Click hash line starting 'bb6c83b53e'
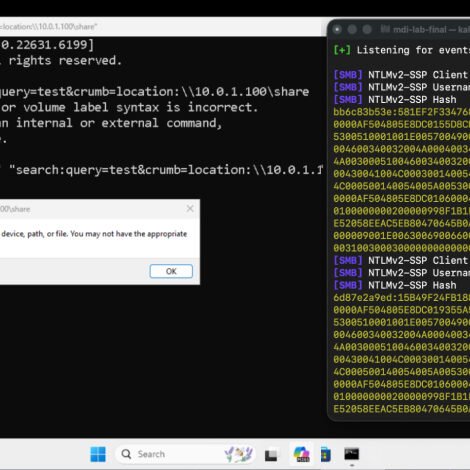 coord(402,112)
